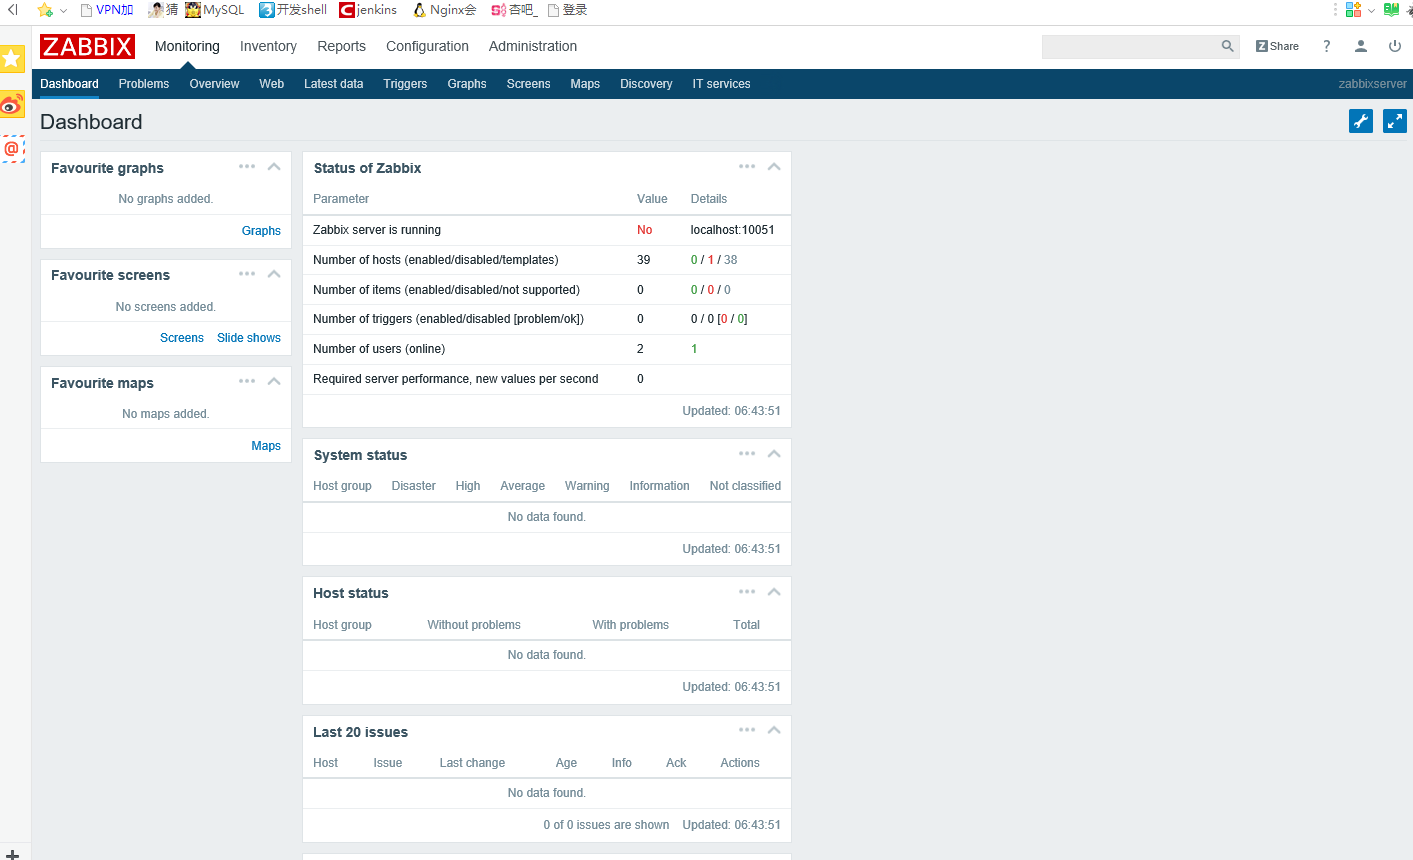Switch to the Screens submenu tab
Viewport: 1413px width, 860px height.
[528, 84]
